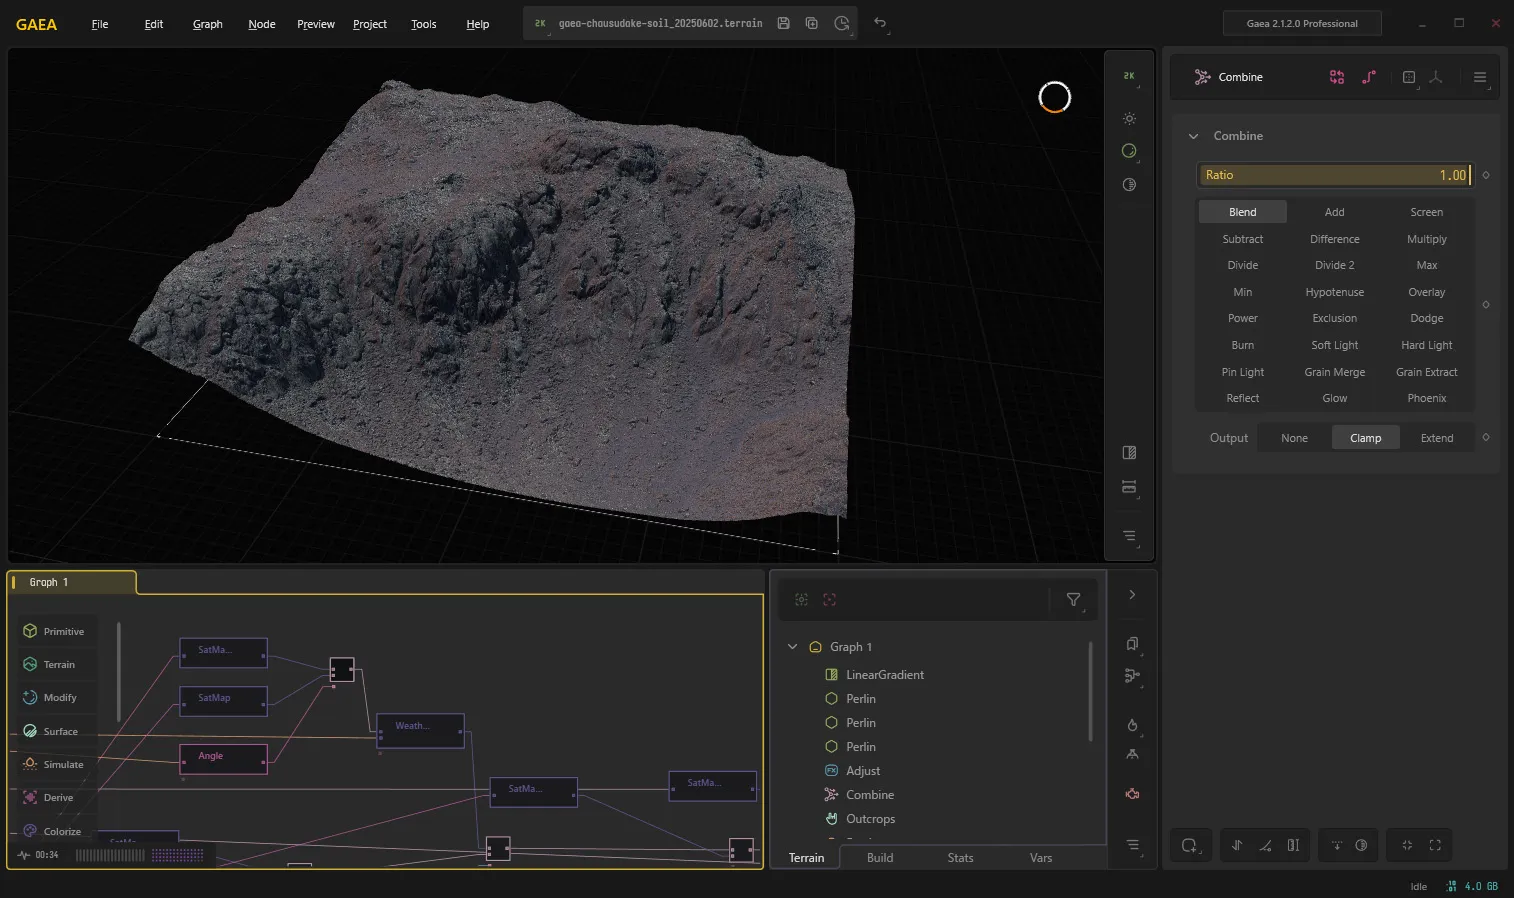Click the Ratio slider
Image resolution: width=1514 pixels, height=898 pixels.
coord(1334,175)
